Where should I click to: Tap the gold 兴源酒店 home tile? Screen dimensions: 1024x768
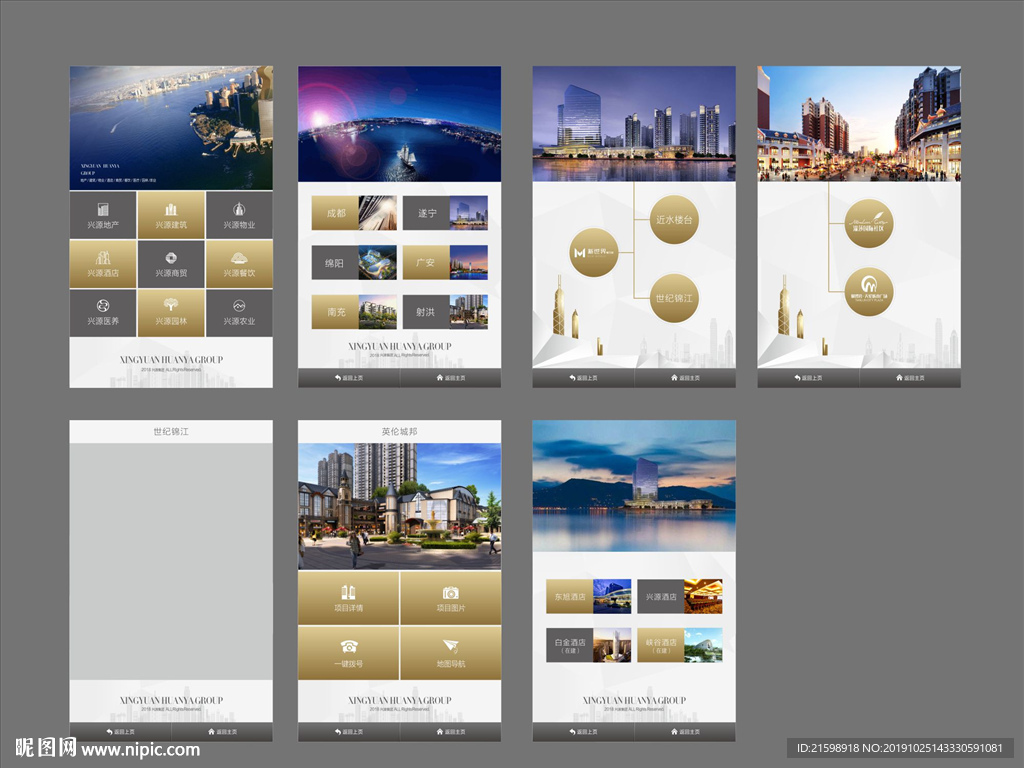103,264
